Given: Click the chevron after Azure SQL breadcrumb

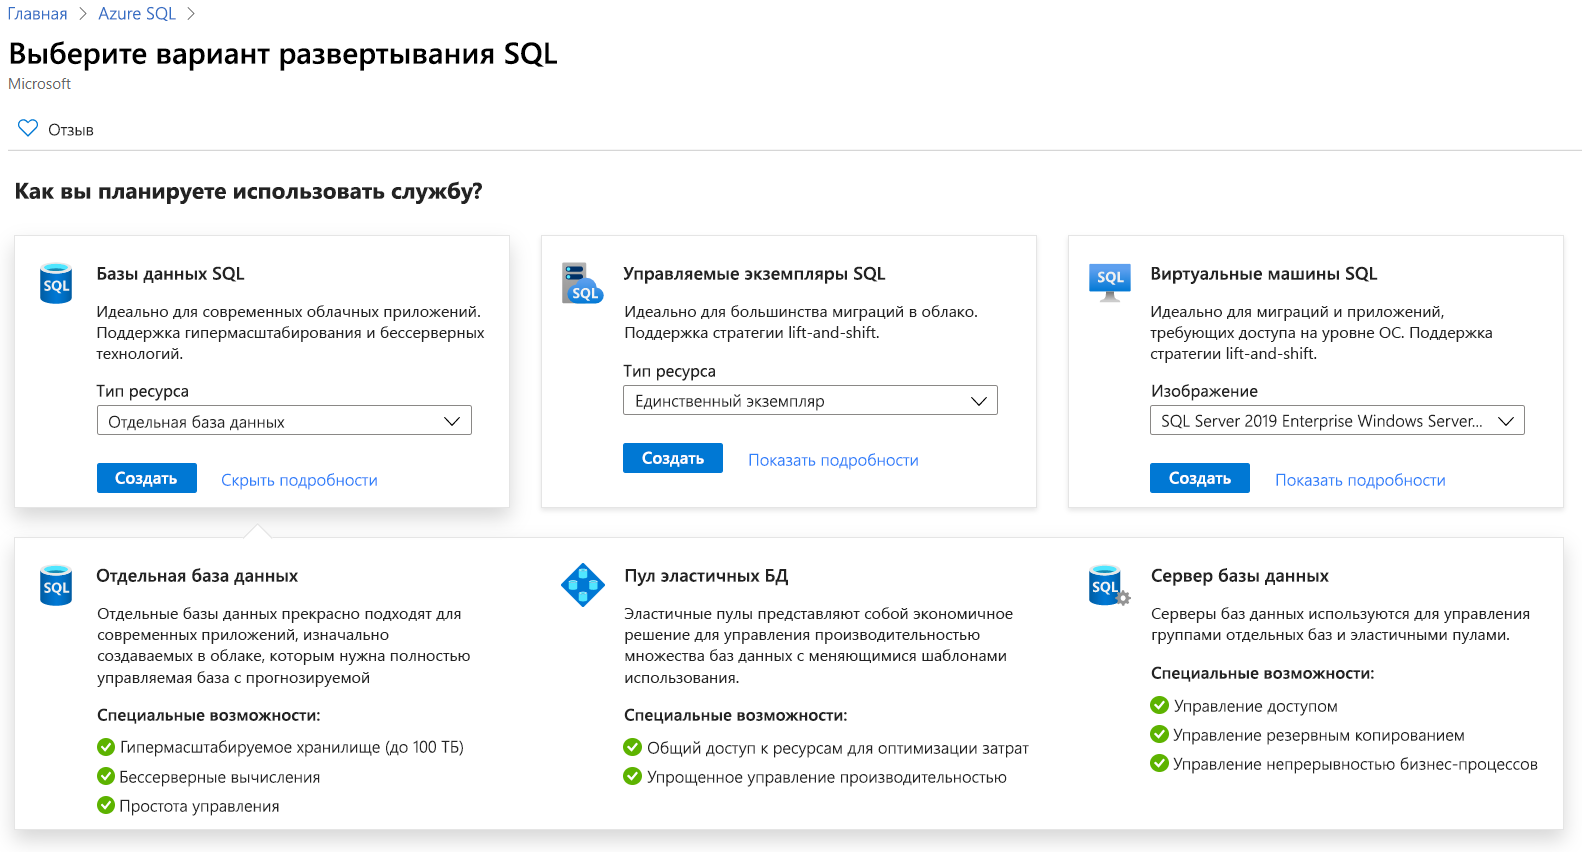Looking at the screenshot, I should [x=190, y=14].
